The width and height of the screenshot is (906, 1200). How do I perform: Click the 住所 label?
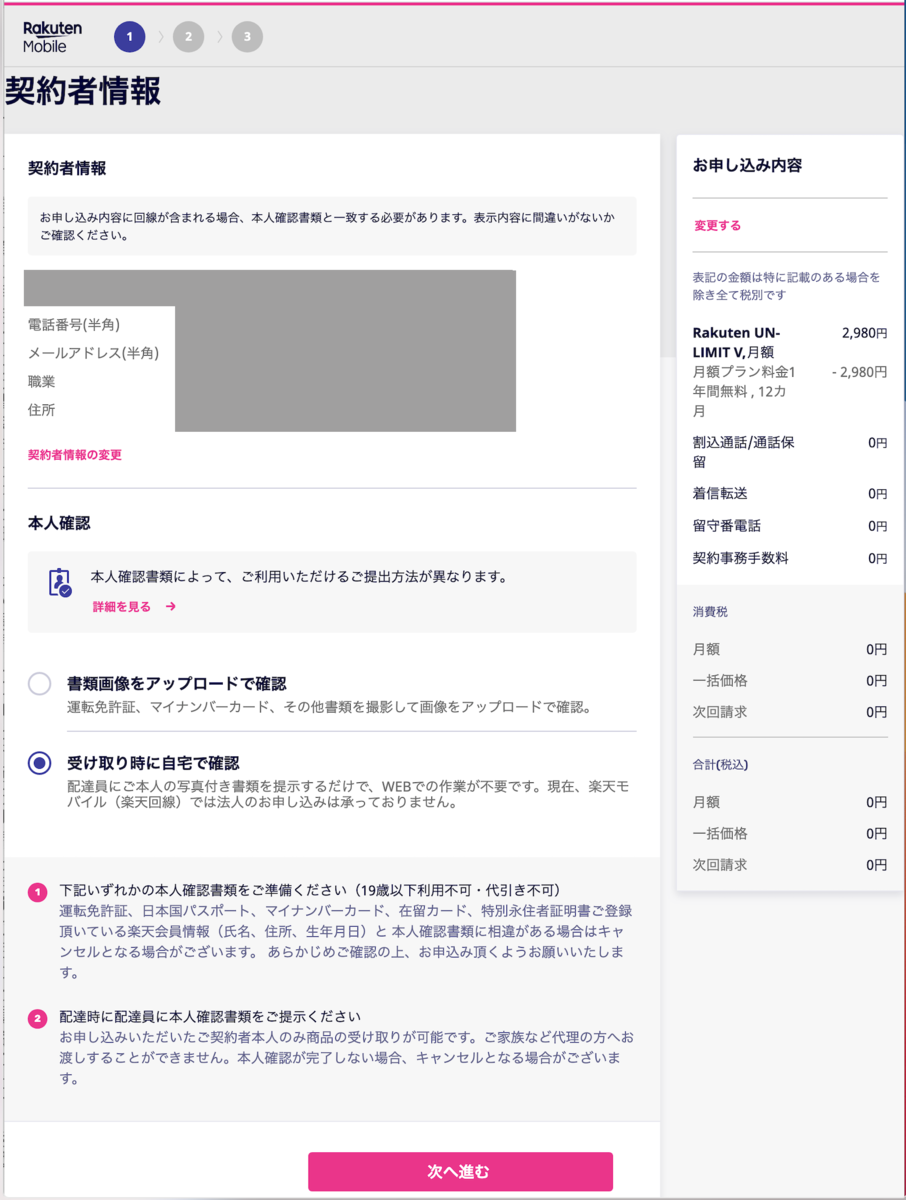[42, 410]
